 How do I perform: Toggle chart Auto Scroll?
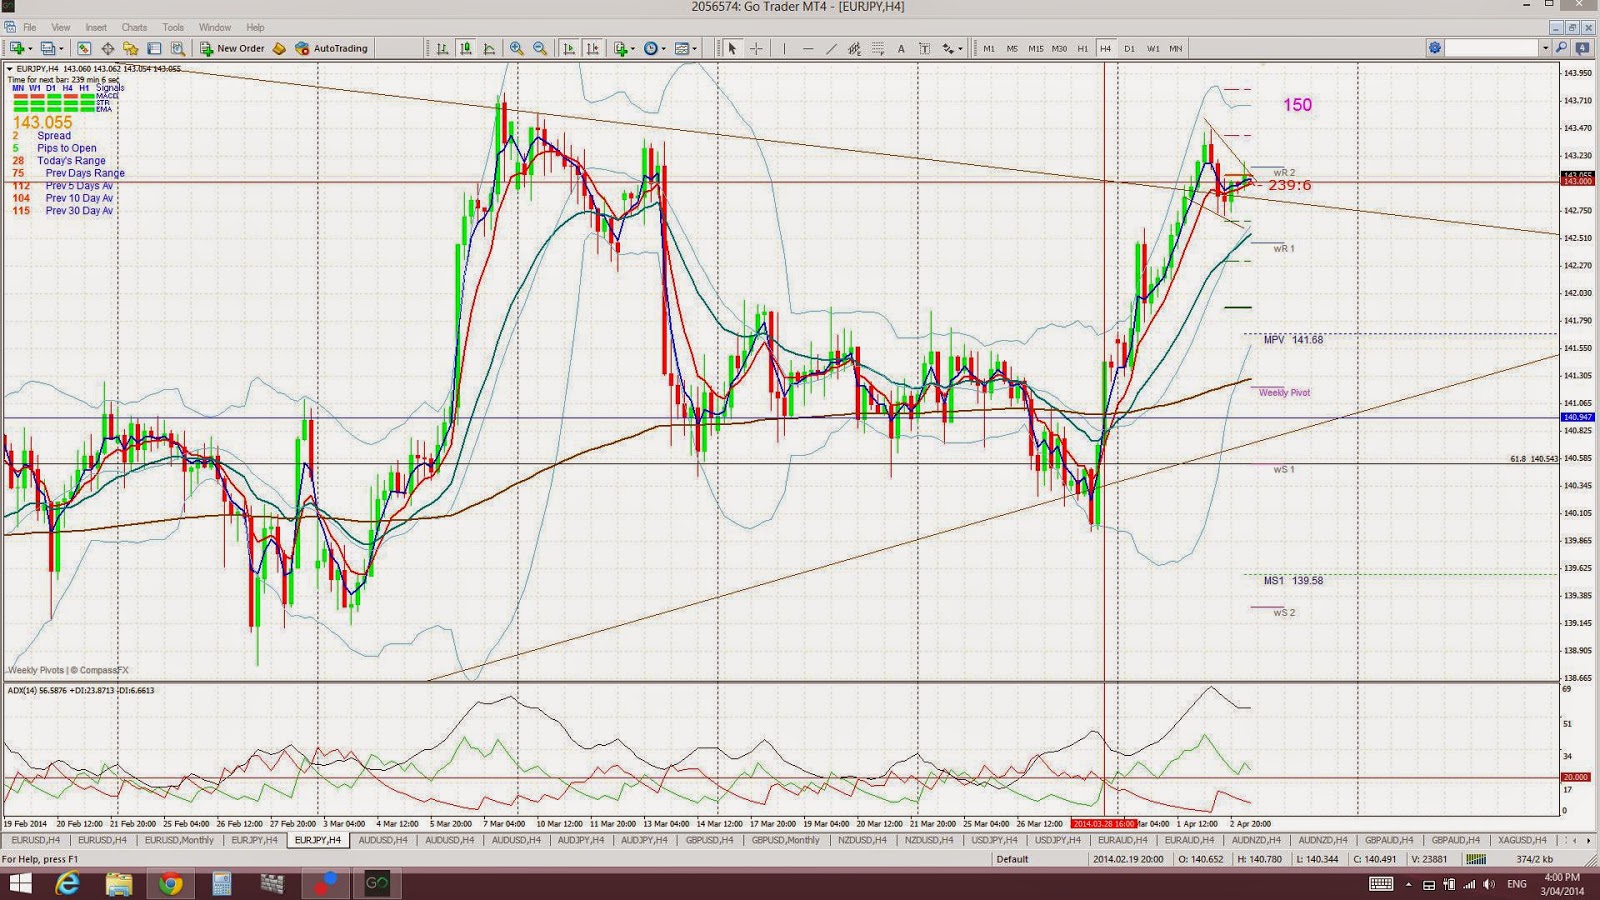pos(569,48)
